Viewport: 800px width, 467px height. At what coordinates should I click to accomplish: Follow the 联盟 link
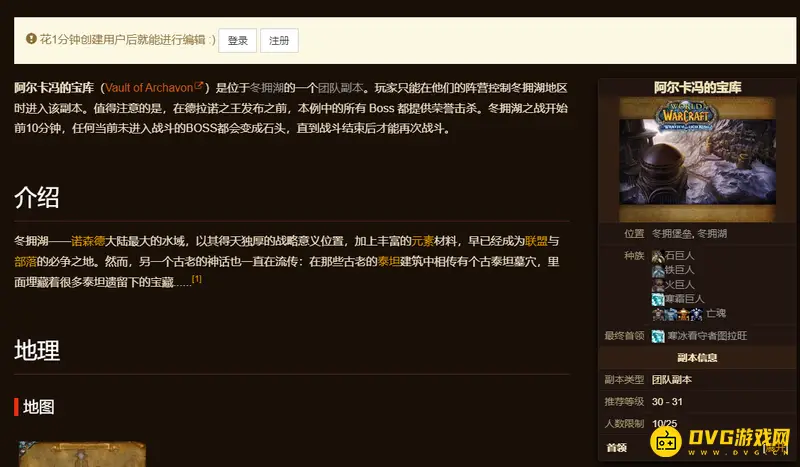click(x=536, y=241)
